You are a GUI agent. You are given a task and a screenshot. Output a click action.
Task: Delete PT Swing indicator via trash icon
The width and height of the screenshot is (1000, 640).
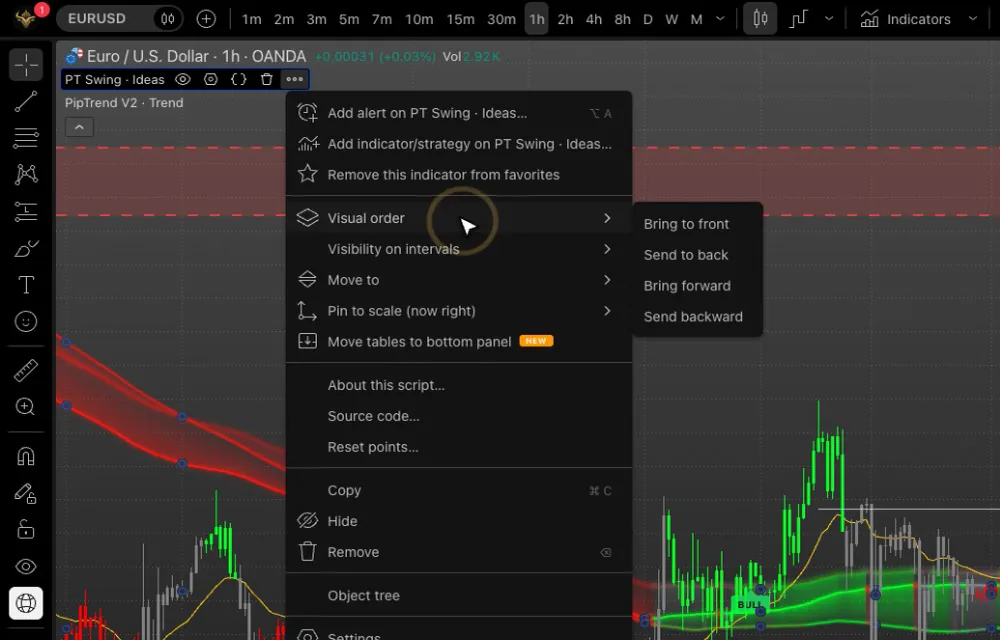click(267, 79)
